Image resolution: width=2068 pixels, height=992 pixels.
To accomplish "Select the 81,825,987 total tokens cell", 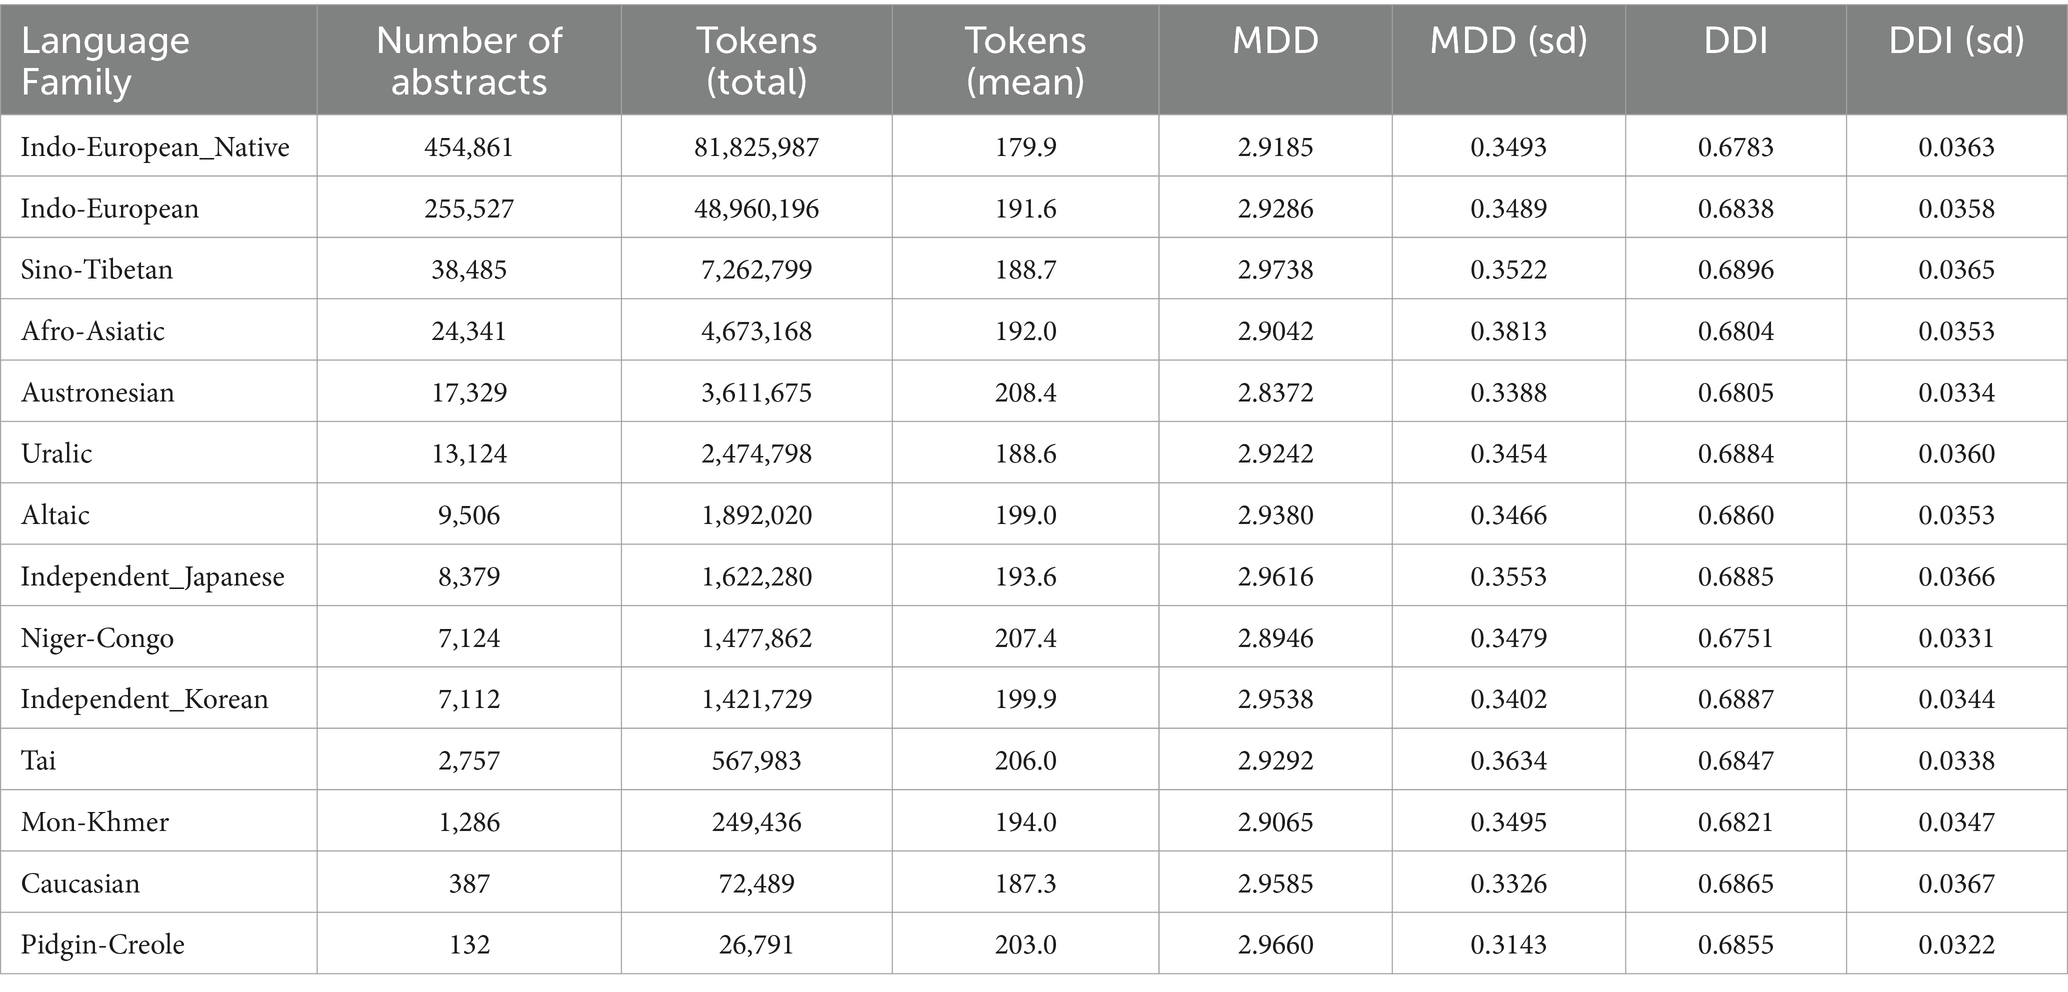I will pos(757,147).
